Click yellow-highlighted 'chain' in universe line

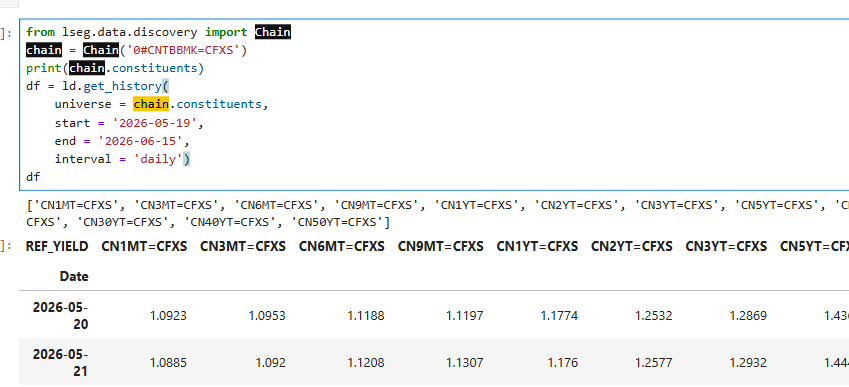click(x=151, y=104)
